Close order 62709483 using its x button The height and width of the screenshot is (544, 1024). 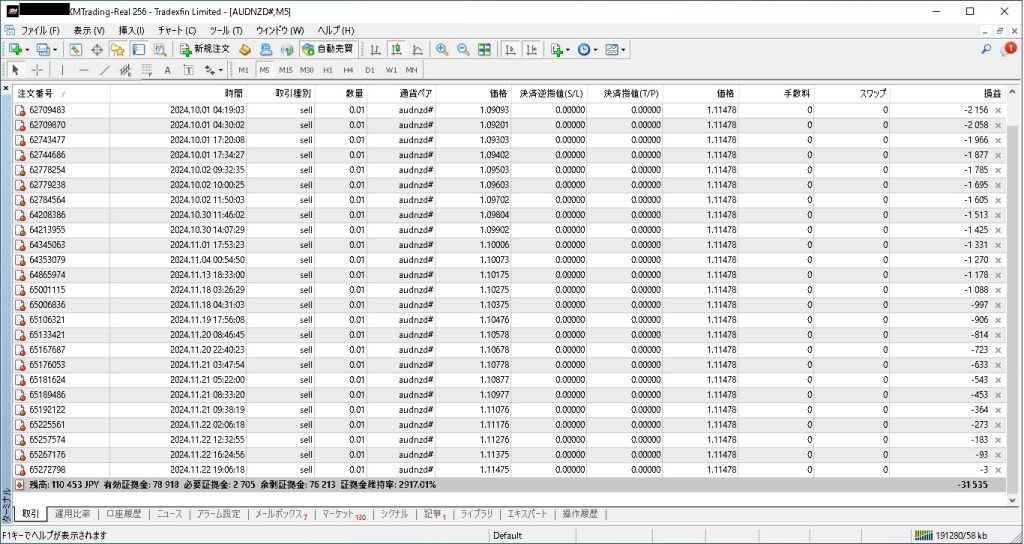tap(998, 110)
